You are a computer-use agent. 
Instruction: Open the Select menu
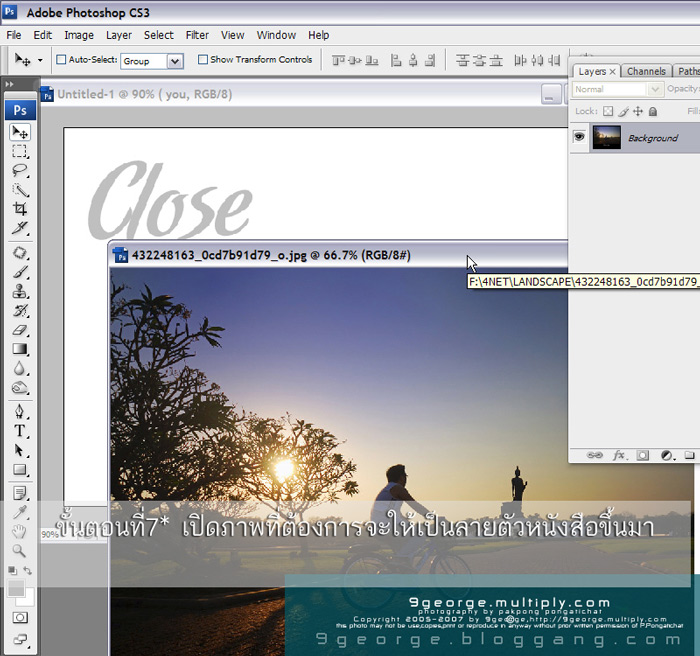[158, 35]
